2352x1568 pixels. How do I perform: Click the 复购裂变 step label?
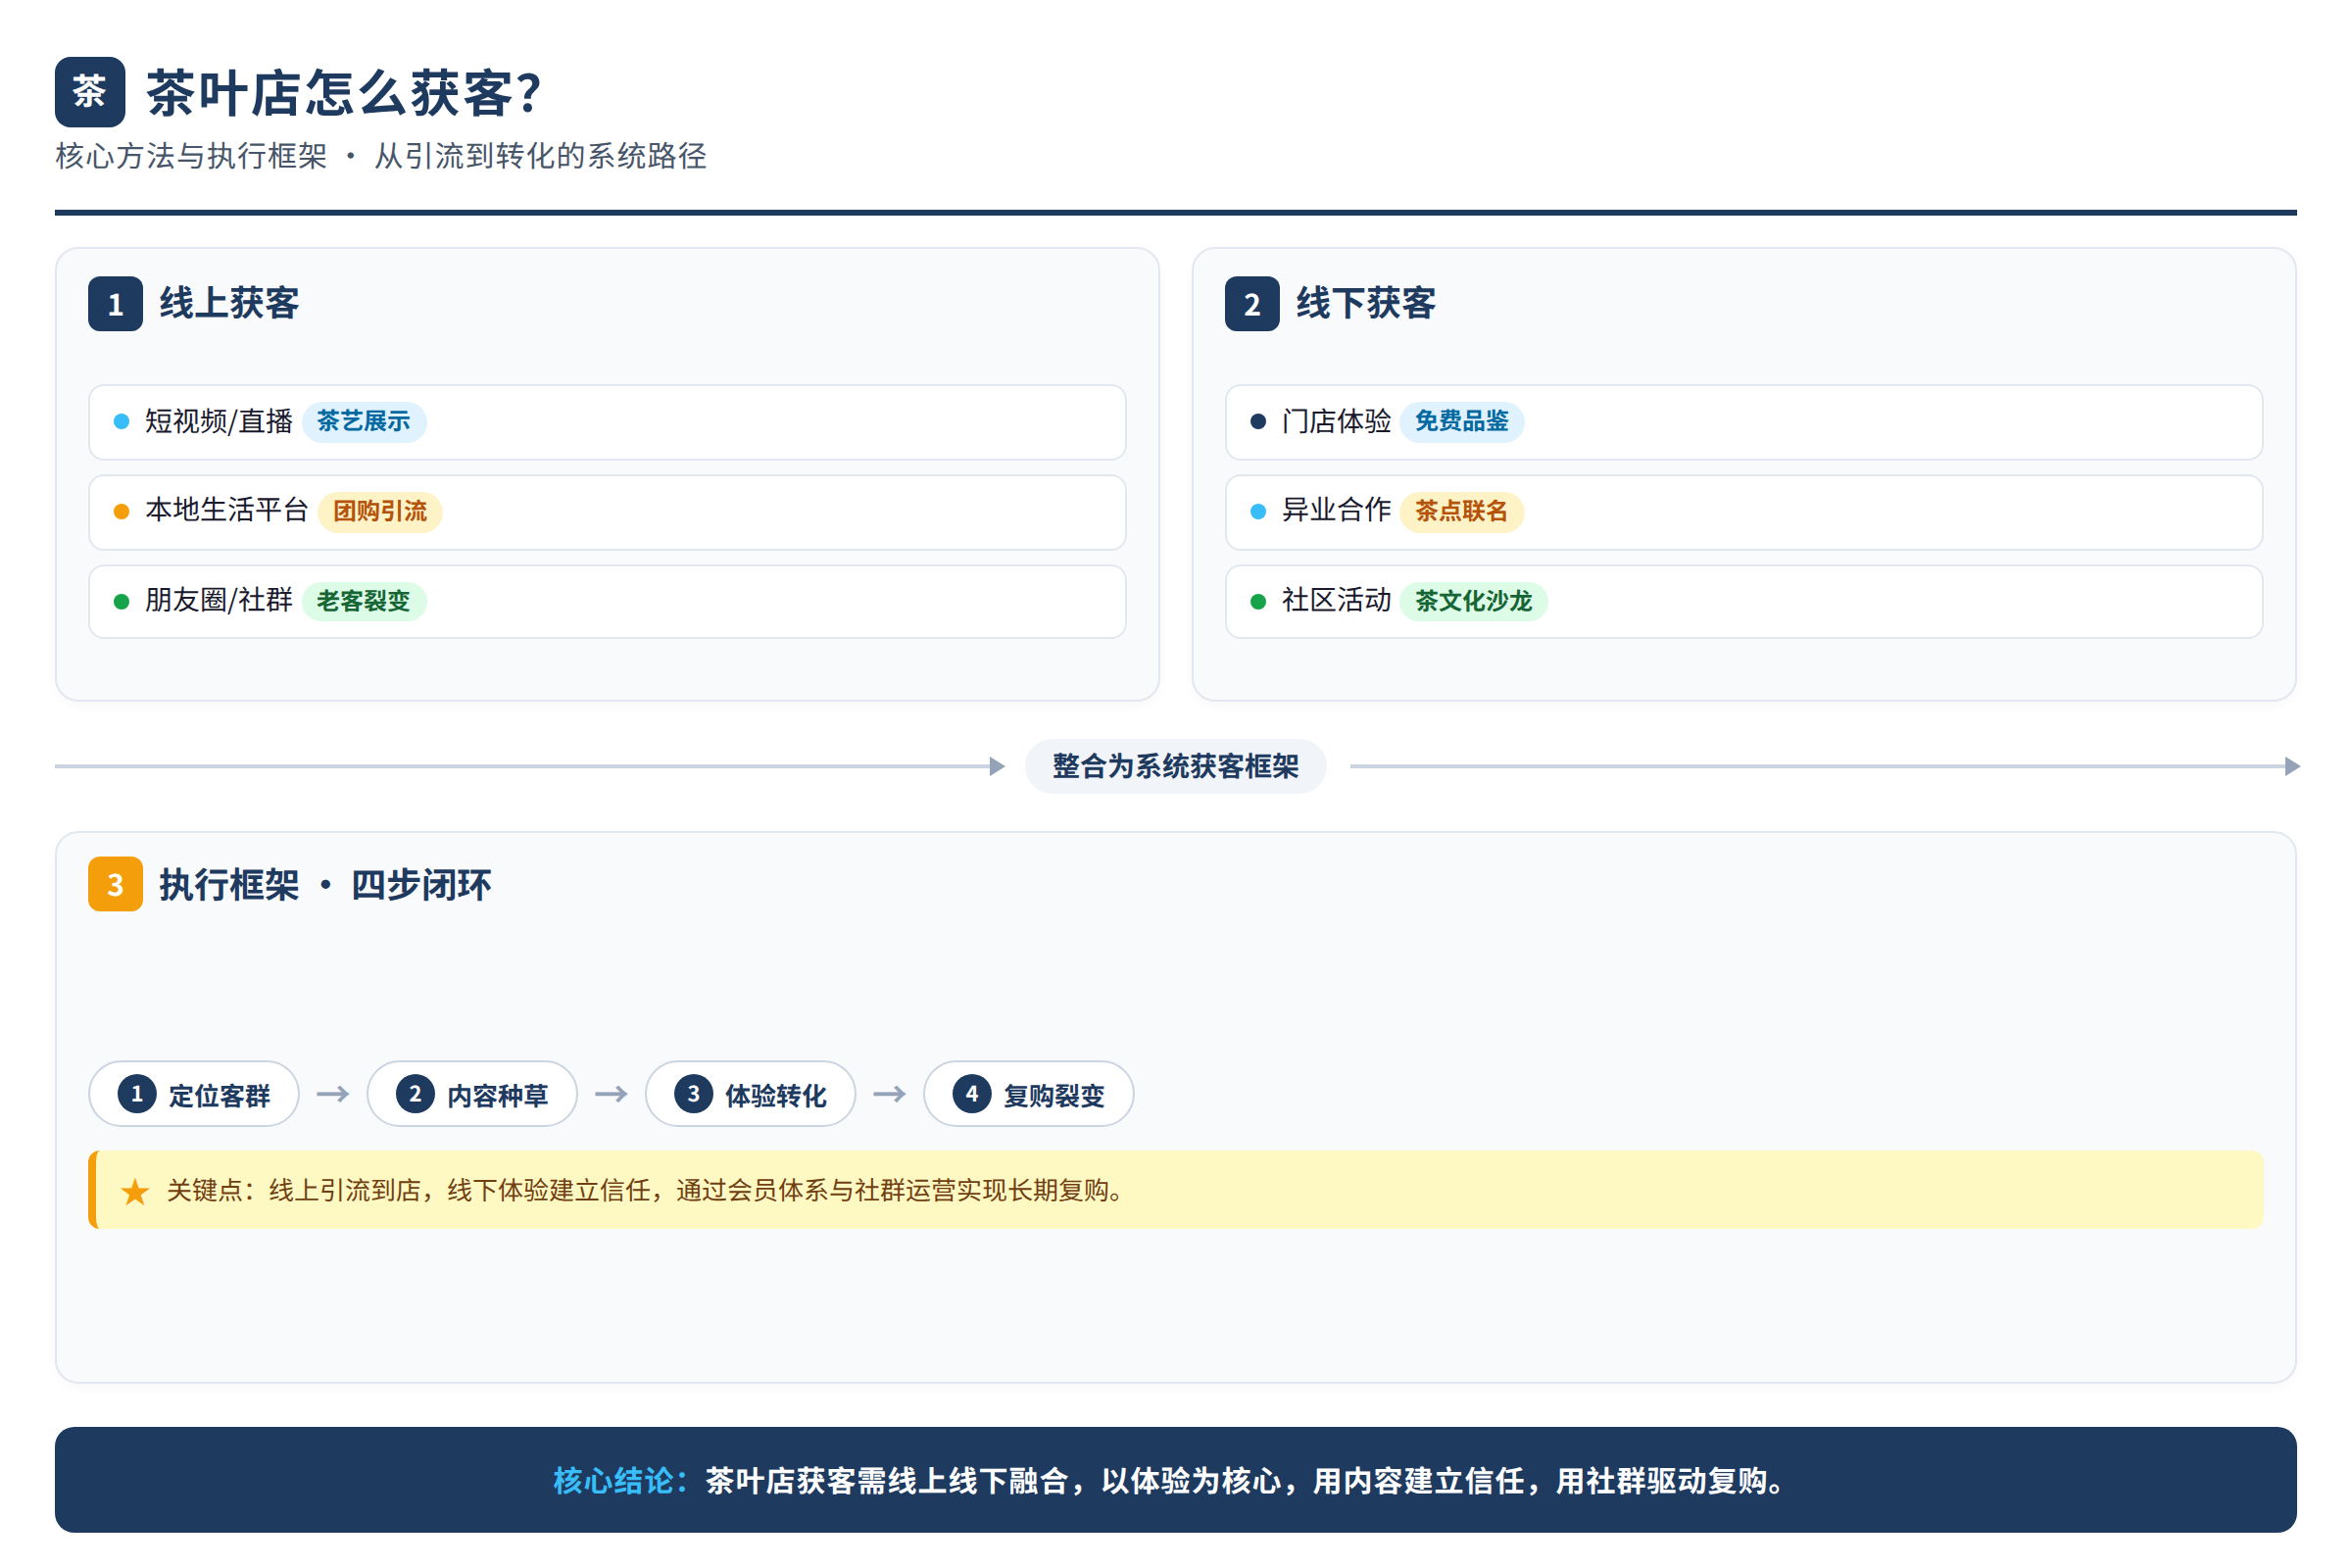pyautogui.click(x=1054, y=1096)
